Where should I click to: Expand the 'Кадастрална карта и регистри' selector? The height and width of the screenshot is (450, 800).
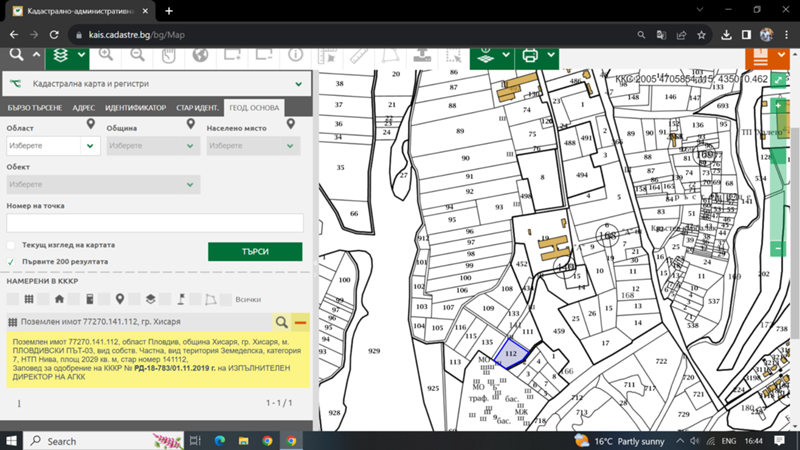(x=157, y=84)
